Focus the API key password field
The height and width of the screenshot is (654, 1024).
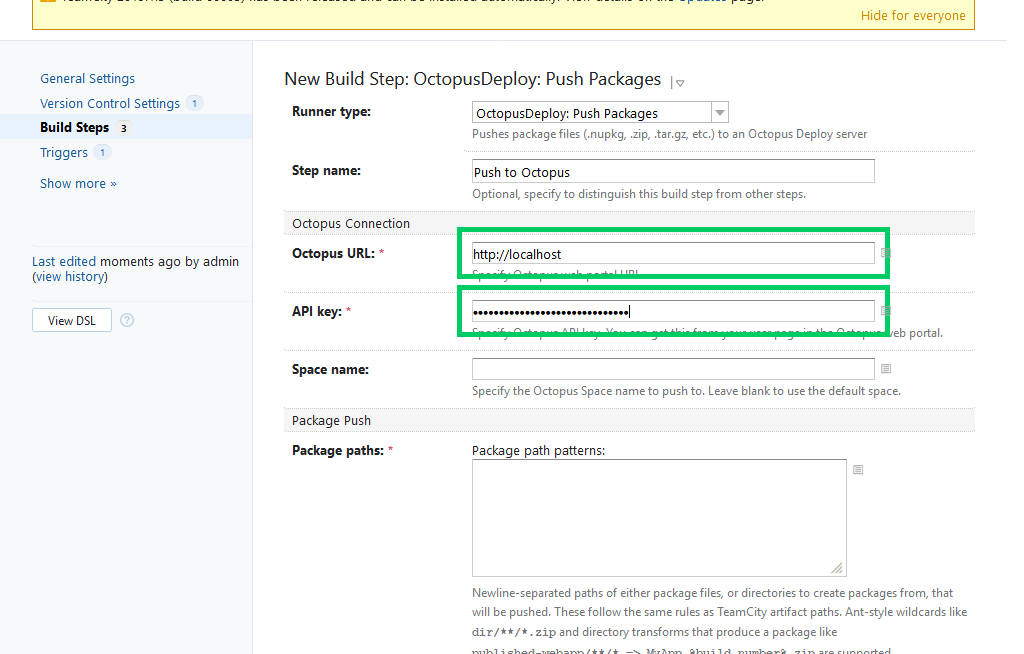coord(673,312)
